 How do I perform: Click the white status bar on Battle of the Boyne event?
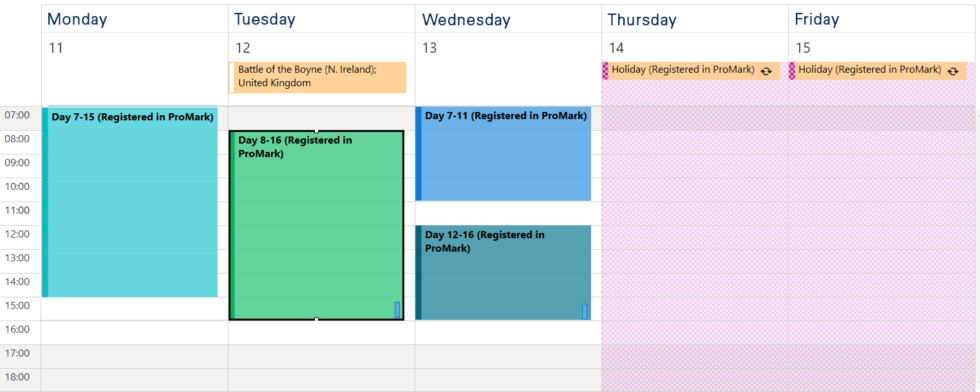coord(232,78)
